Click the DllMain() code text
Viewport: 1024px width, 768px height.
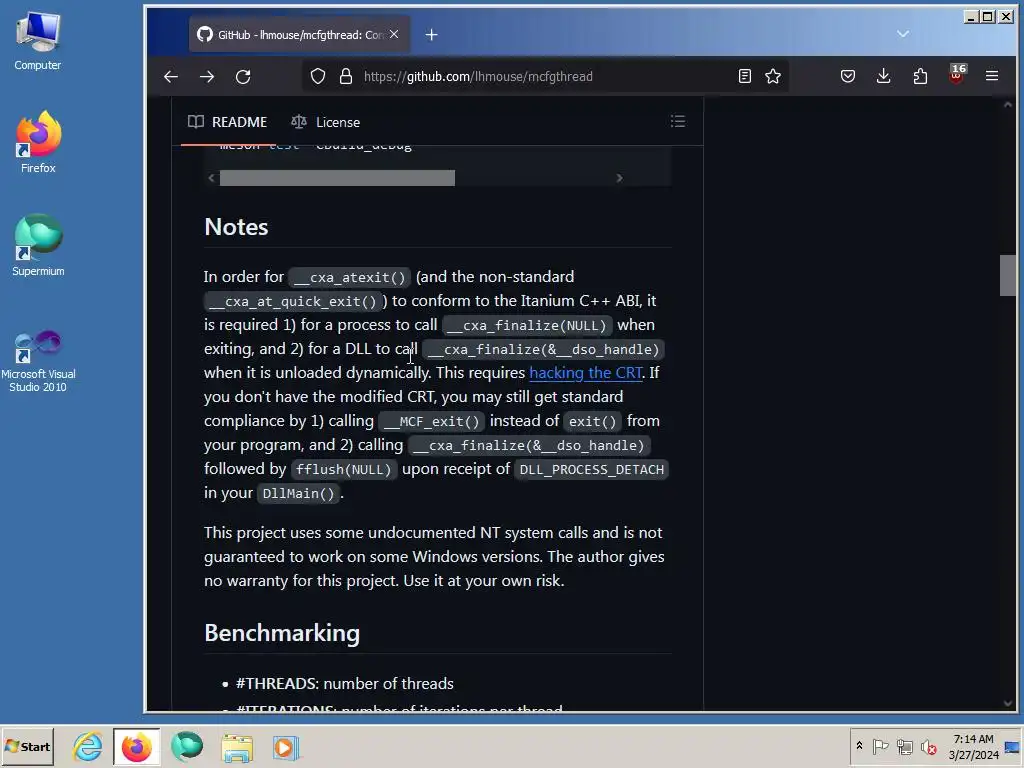coord(298,494)
